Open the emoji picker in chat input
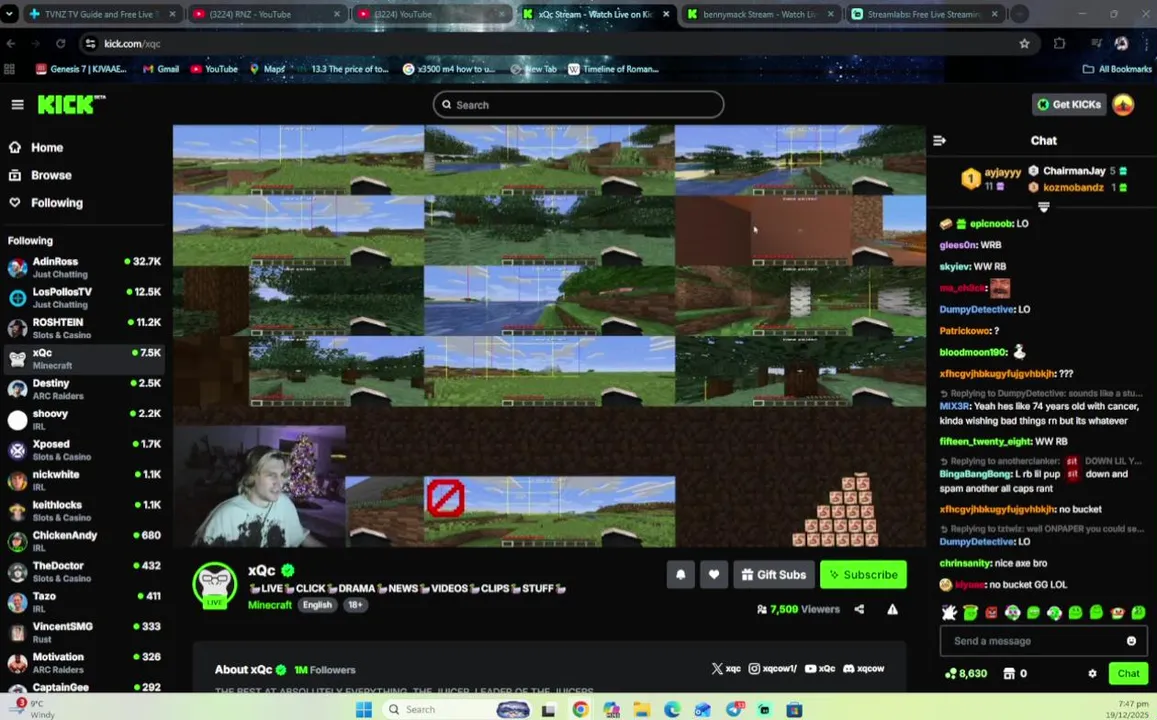The image size is (1157, 720). point(1131,641)
